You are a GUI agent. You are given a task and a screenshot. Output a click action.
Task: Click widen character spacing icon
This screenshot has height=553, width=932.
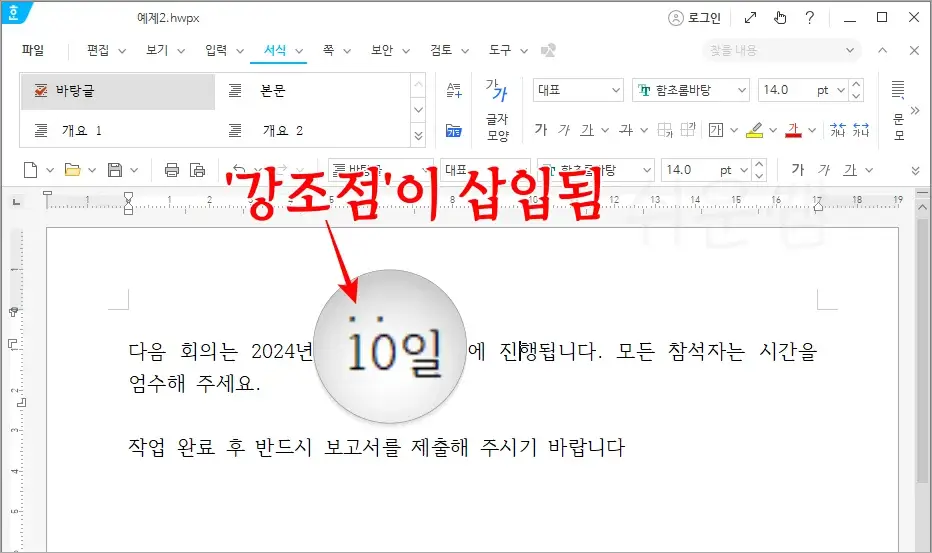point(861,130)
